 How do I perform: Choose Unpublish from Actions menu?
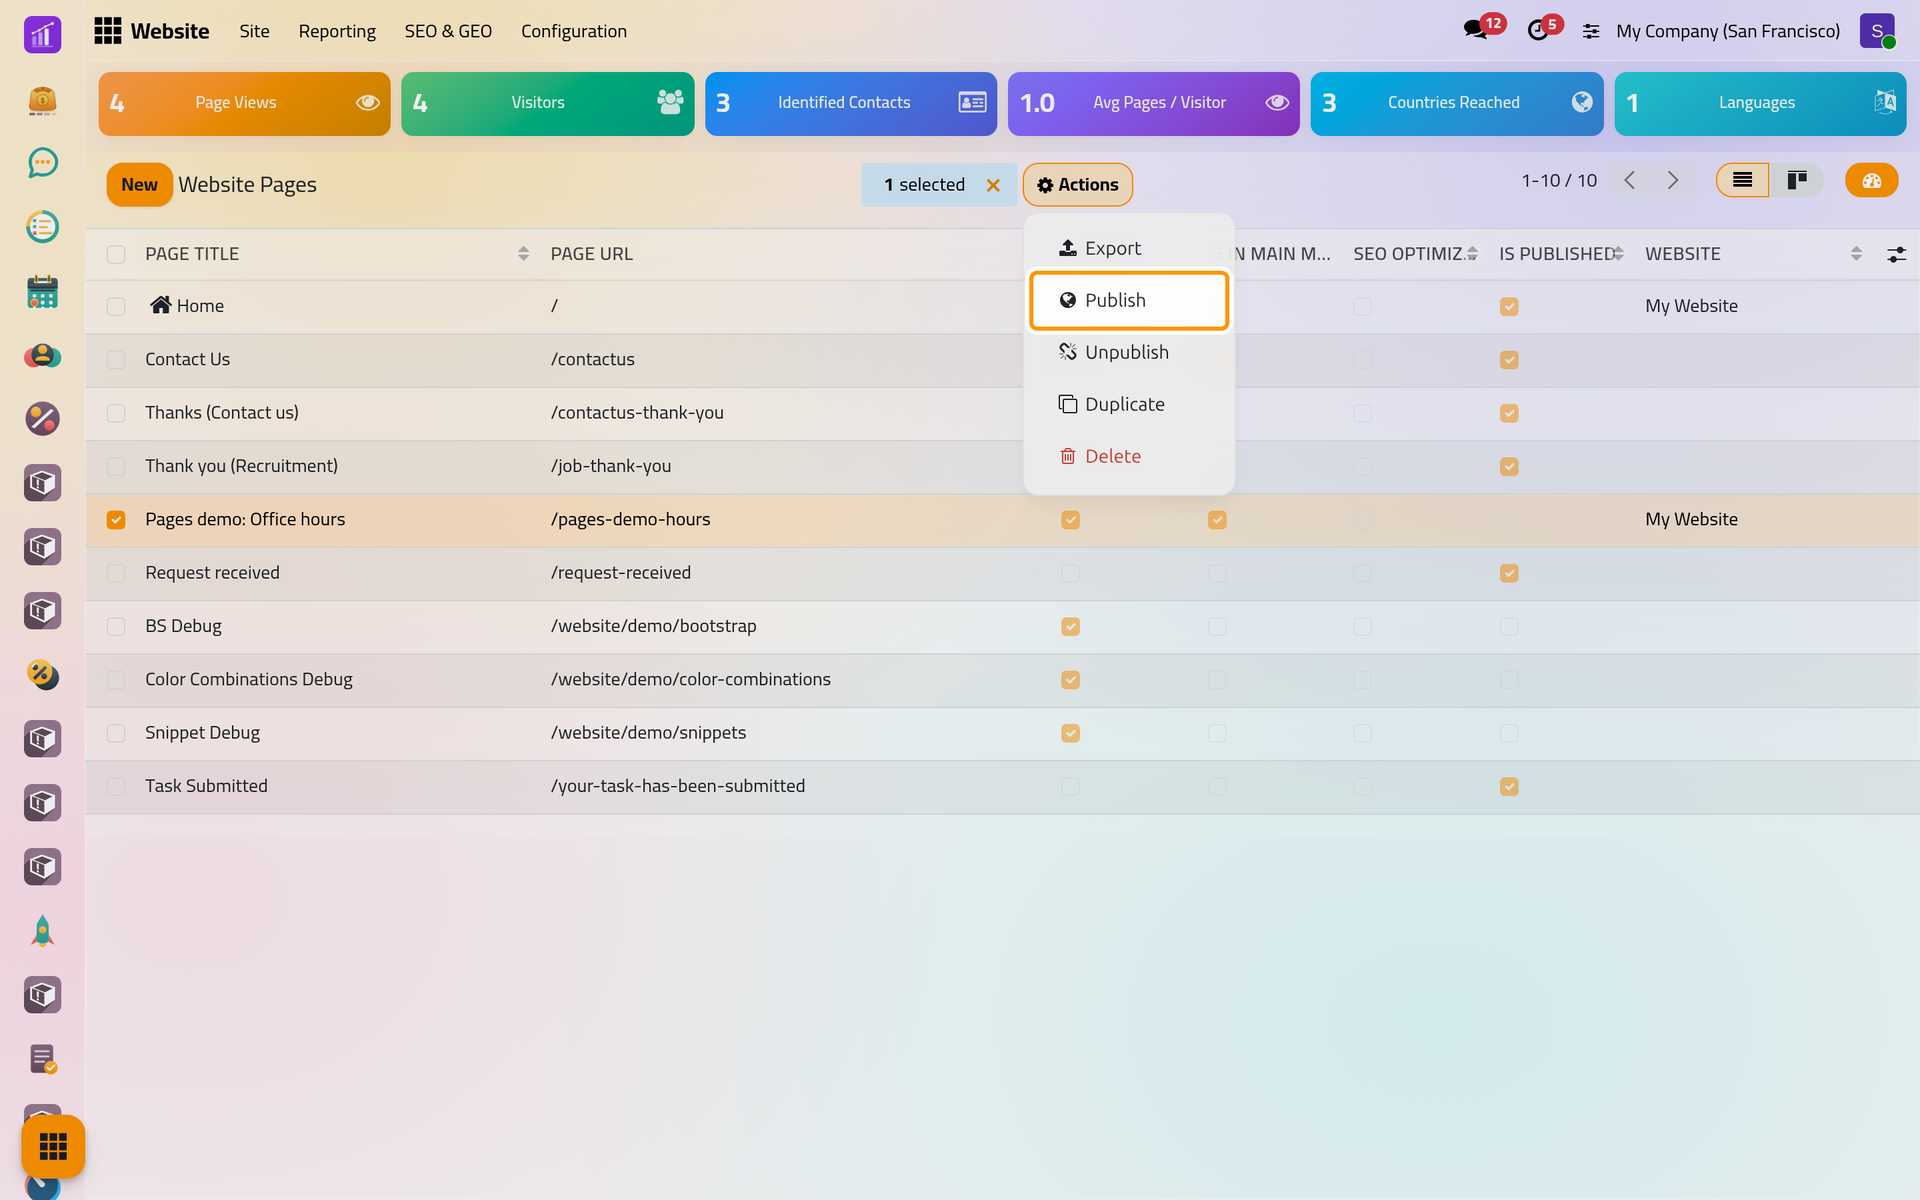point(1129,352)
